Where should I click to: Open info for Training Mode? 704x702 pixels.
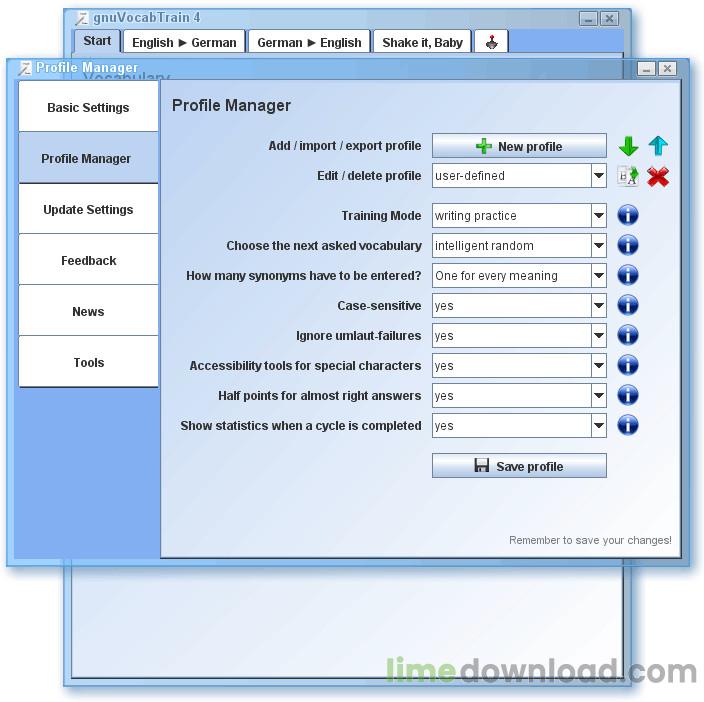point(628,215)
